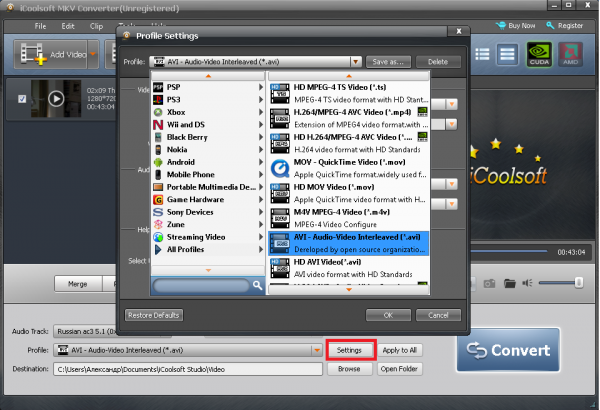Click the Add Video film icon

coord(34,54)
